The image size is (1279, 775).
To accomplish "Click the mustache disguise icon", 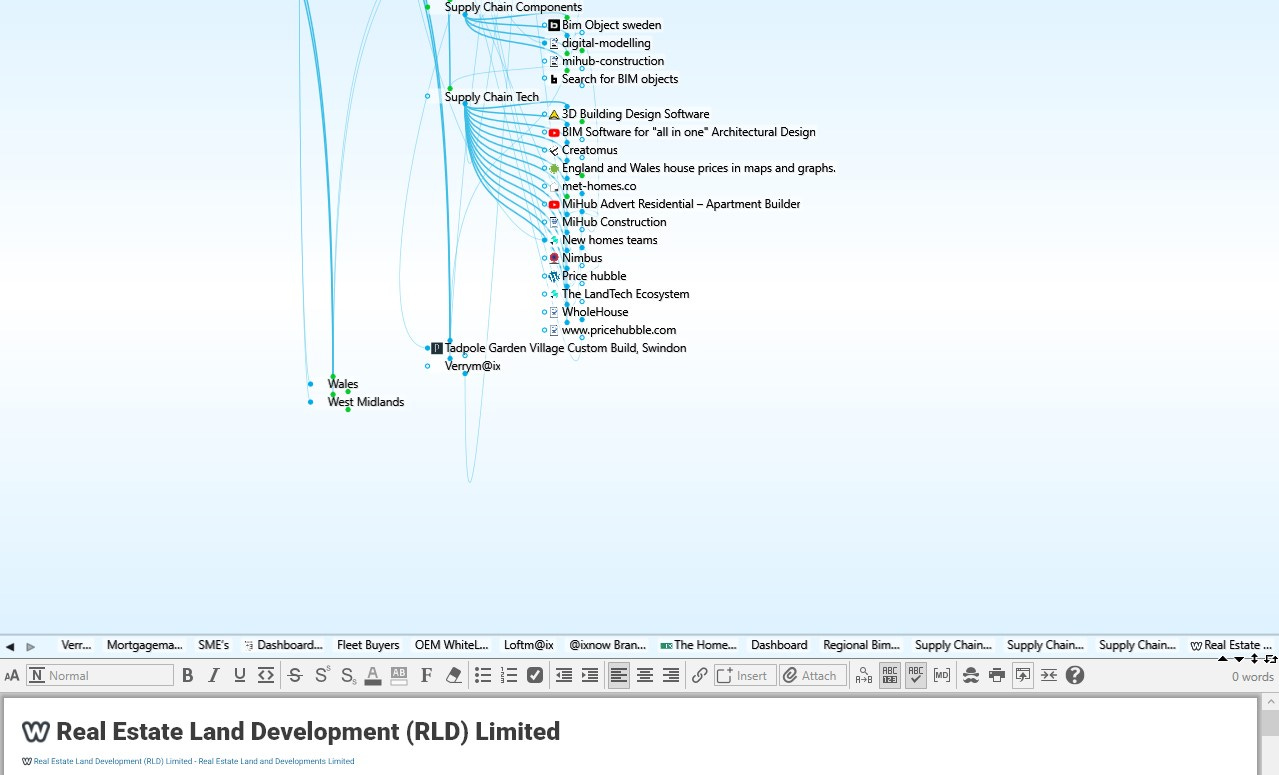I will click(x=971, y=676).
